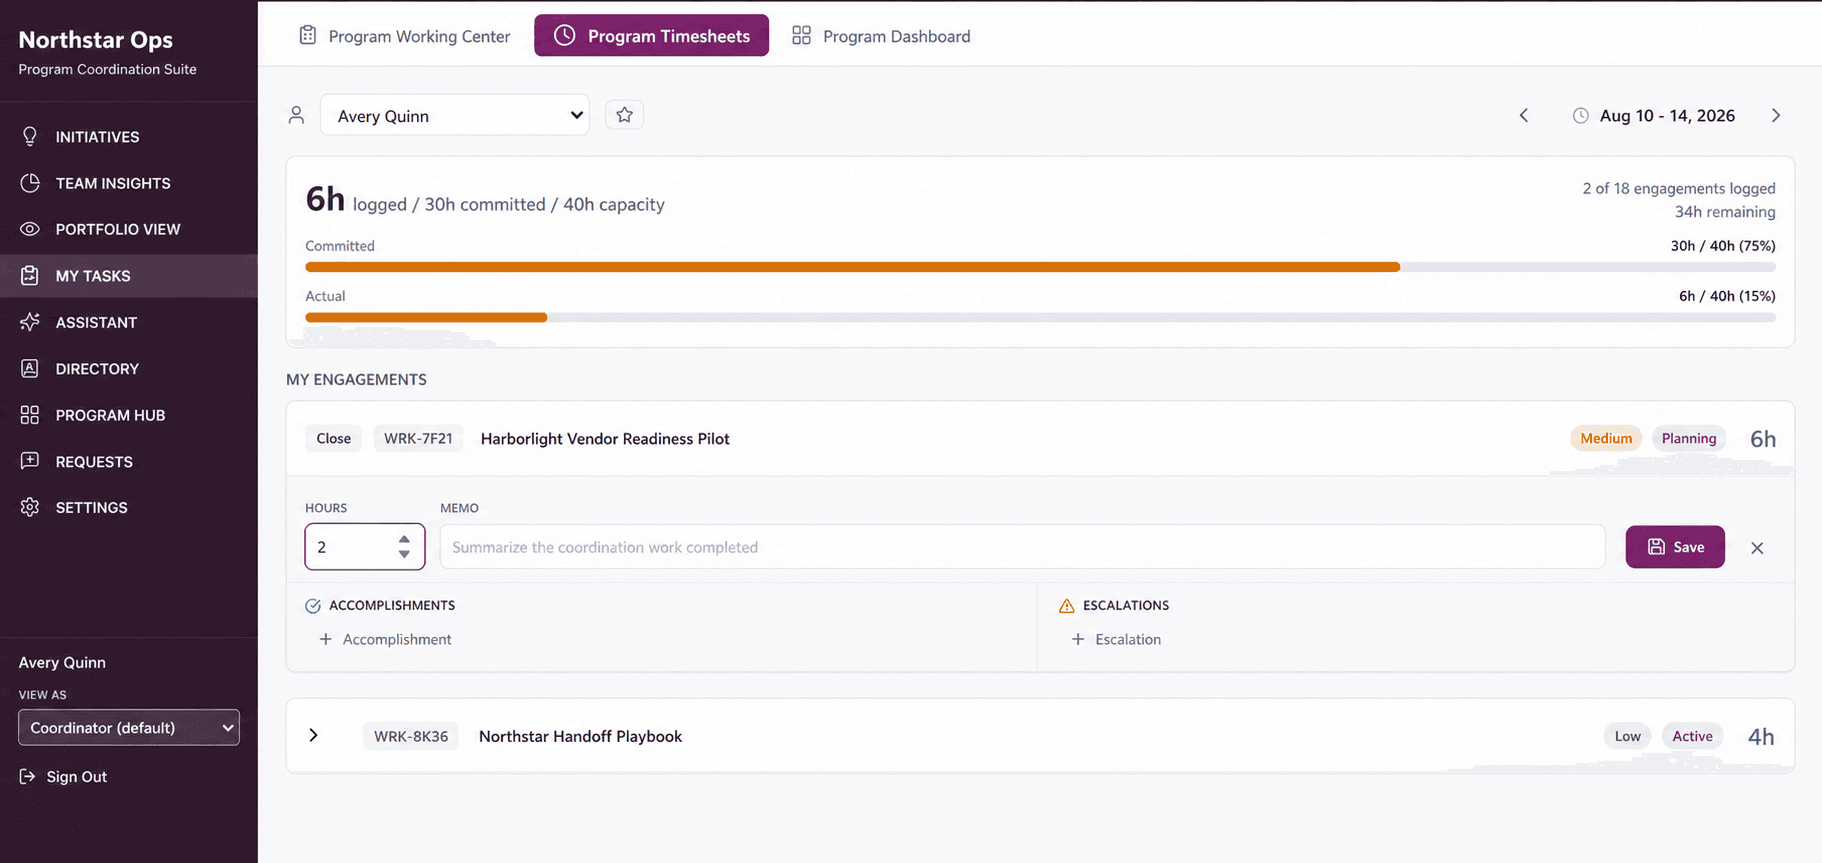This screenshot has height=863, width=1822.
Task: Open Initiatives in the sidebar
Action: click(128, 137)
